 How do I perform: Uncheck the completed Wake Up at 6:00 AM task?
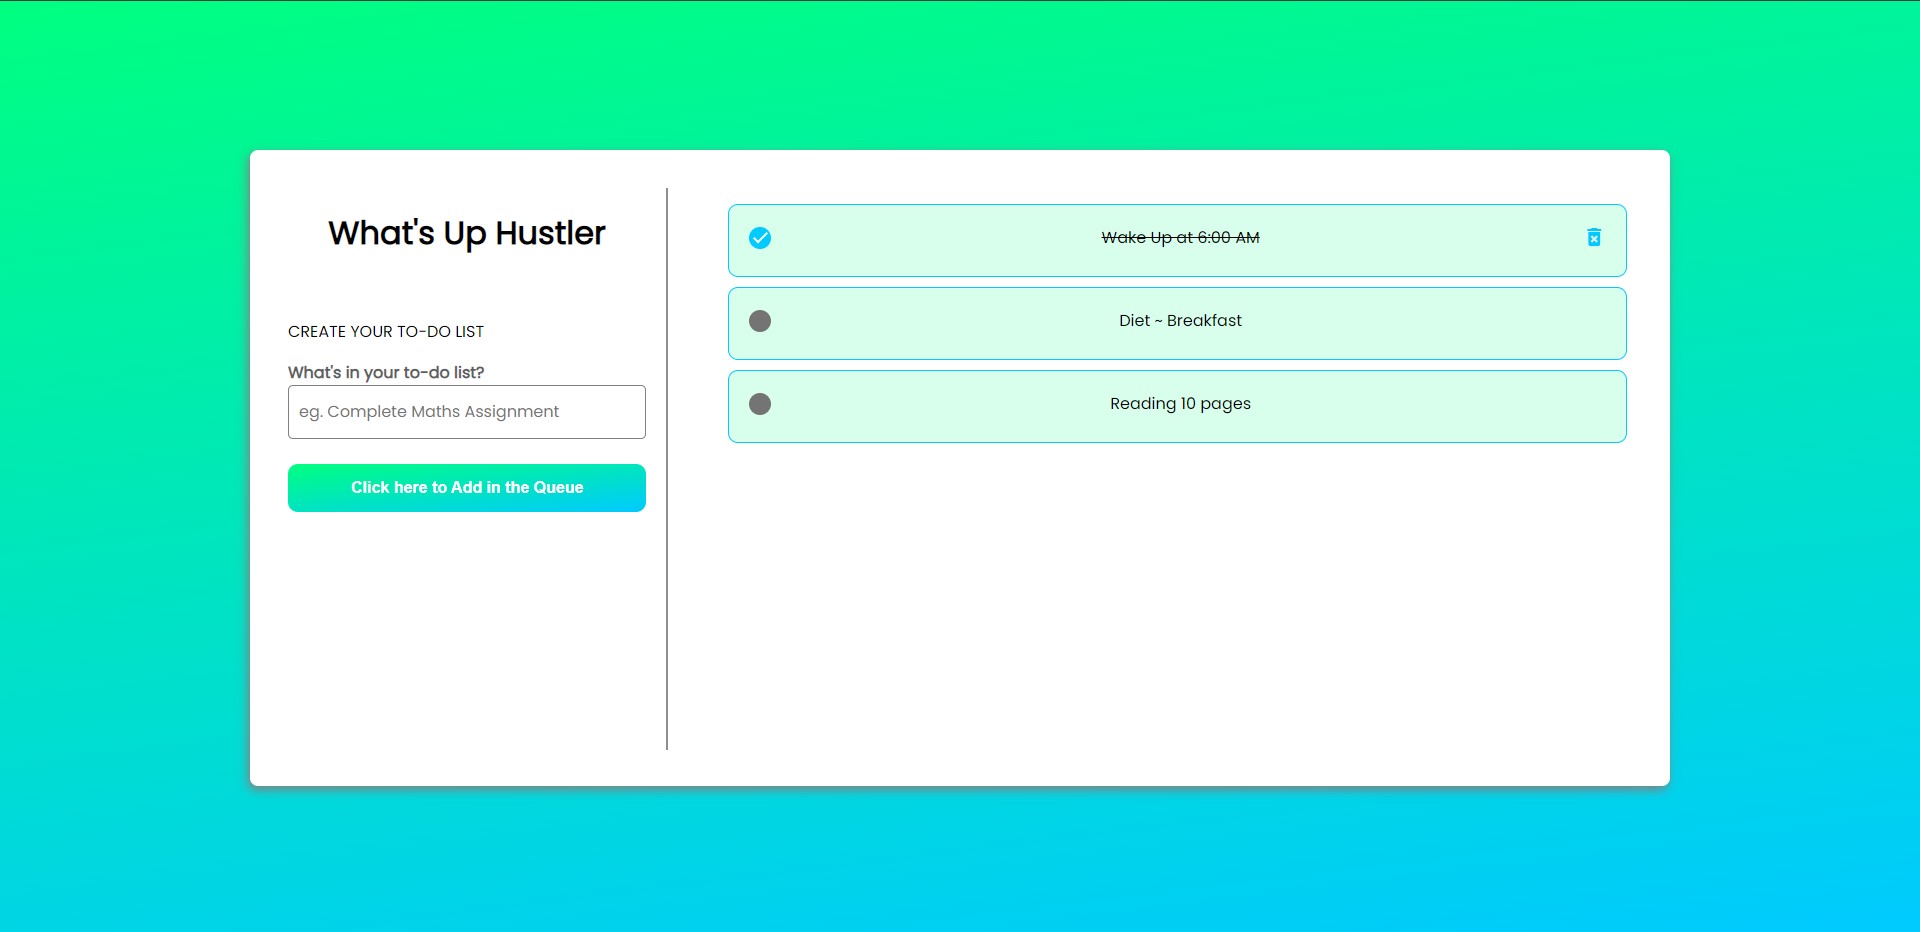760,238
